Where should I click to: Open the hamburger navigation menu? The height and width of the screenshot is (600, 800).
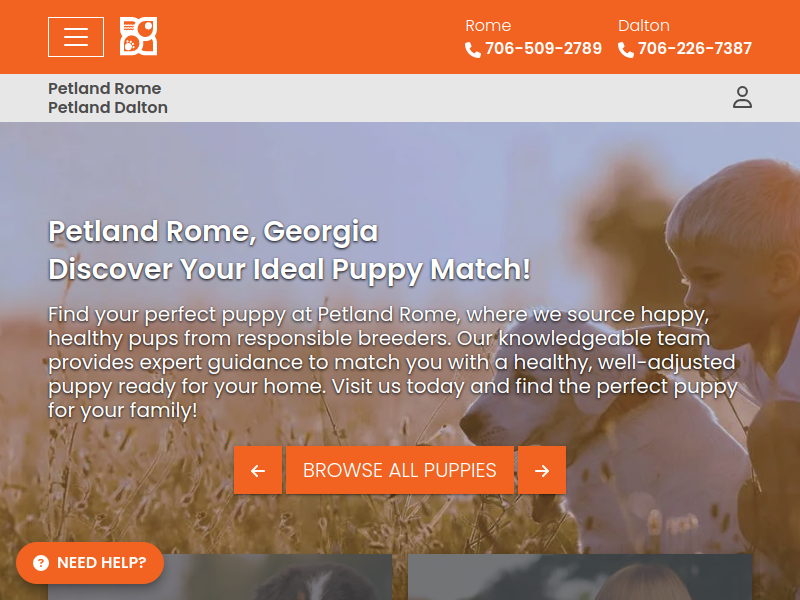pos(76,37)
